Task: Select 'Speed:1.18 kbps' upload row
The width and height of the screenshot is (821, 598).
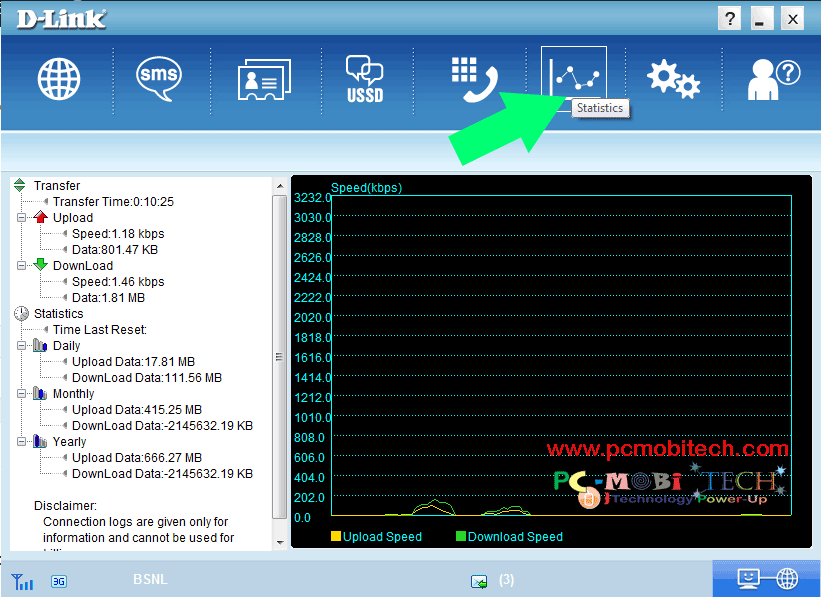Action: coord(118,234)
